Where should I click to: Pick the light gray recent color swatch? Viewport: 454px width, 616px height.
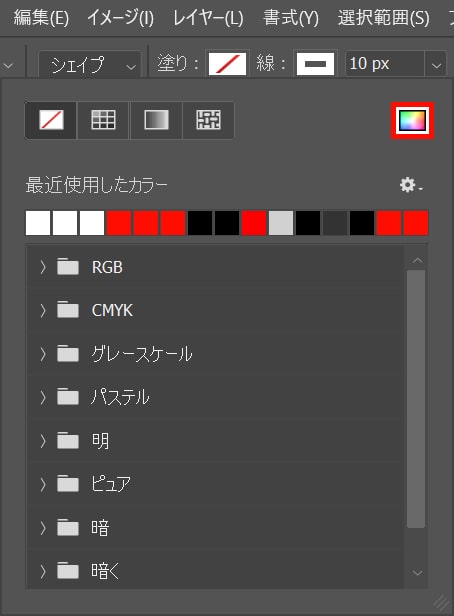(x=281, y=223)
